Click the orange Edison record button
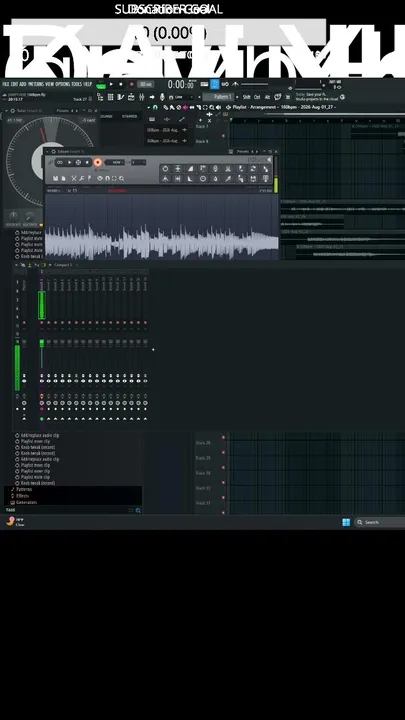 [x=97, y=162]
